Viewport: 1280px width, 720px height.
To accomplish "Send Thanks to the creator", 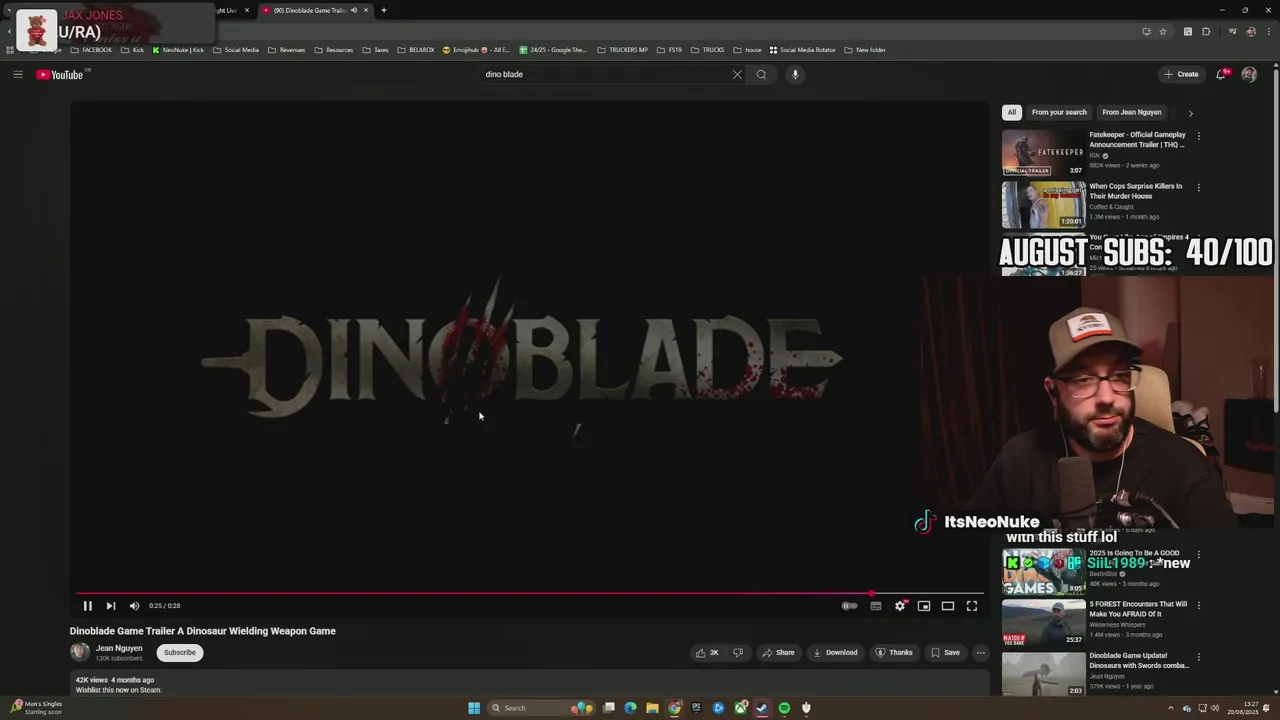I will pyautogui.click(x=894, y=653).
